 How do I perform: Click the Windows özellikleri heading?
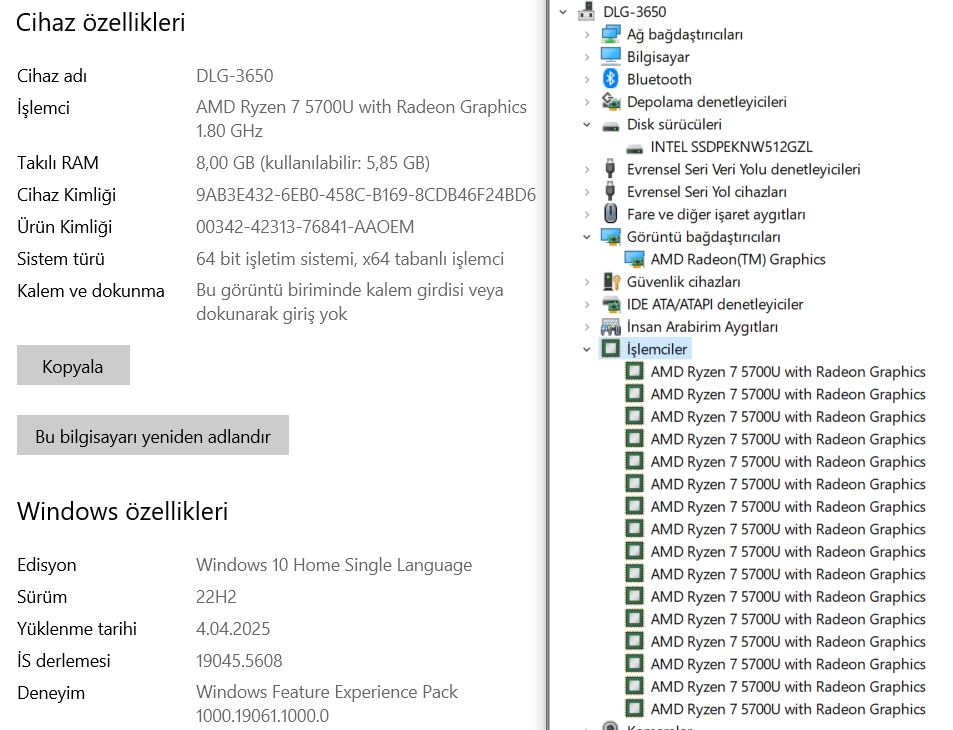tap(122, 511)
